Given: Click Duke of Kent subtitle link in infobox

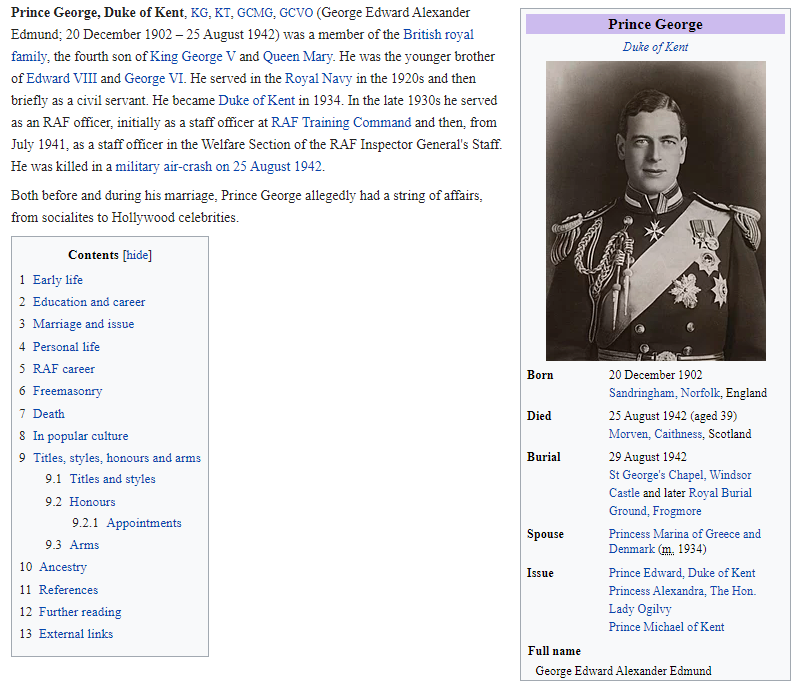Looking at the screenshot, I should pyautogui.click(x=655, y=47).
